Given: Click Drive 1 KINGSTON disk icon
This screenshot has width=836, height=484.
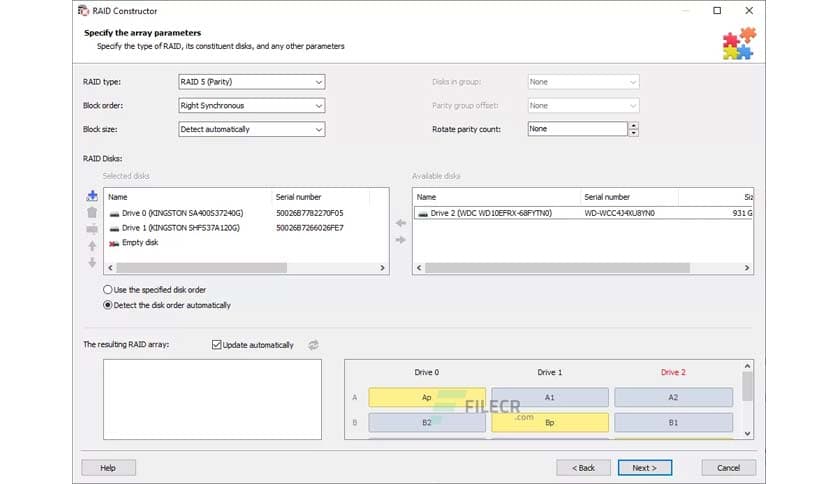Looking at the screenshot, I should (x=114, y=228).
